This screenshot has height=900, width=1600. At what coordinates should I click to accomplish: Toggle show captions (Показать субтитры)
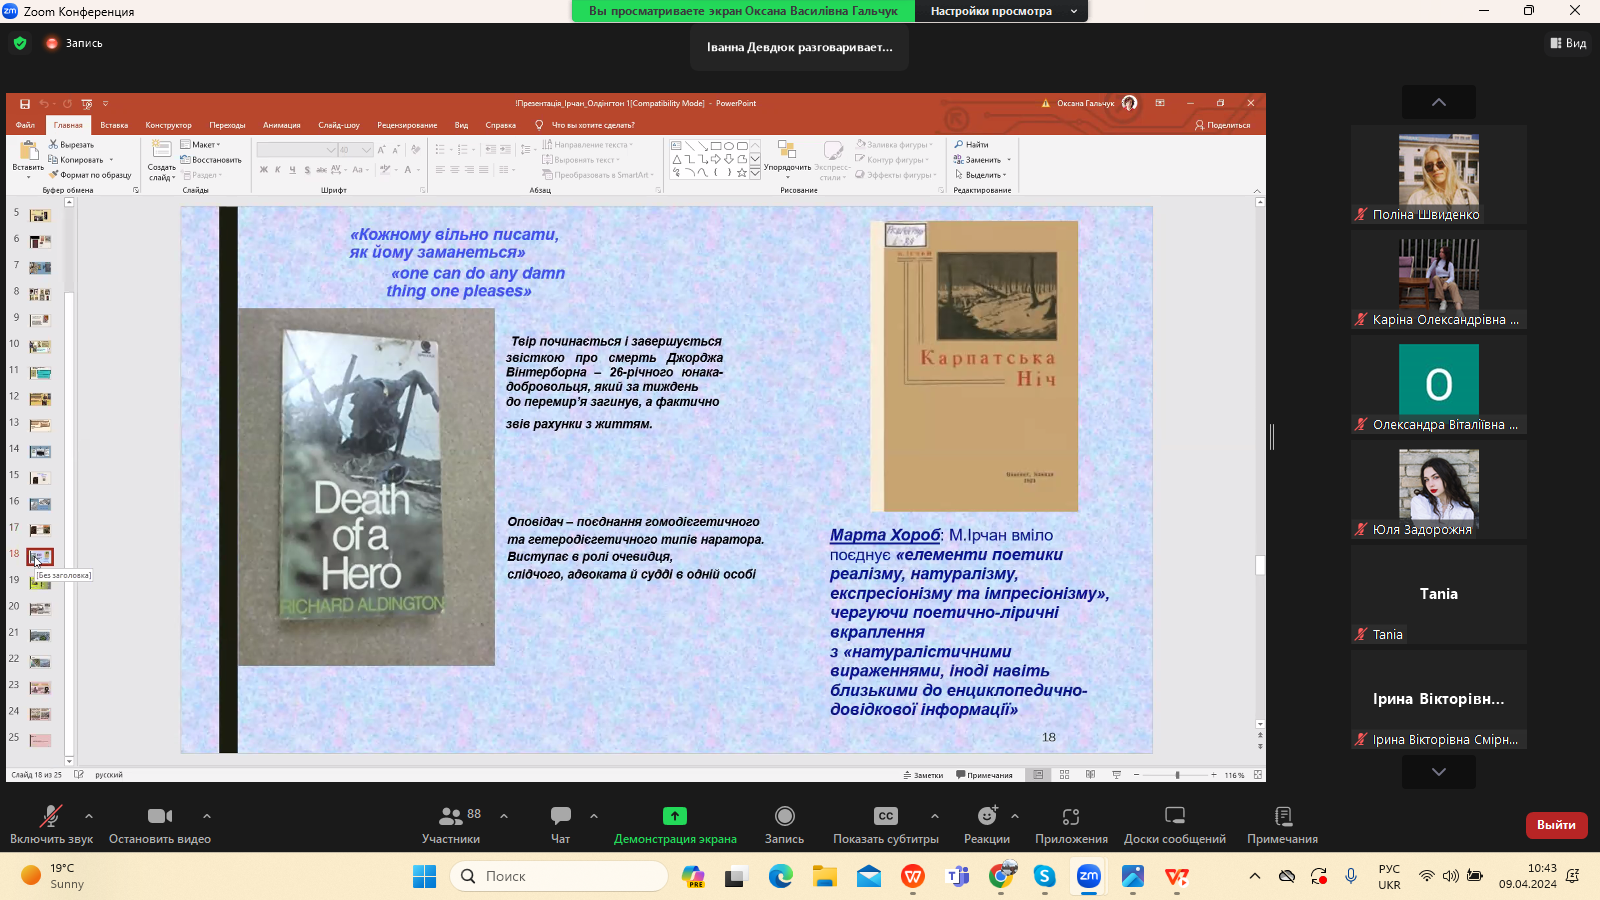(886, 817)
